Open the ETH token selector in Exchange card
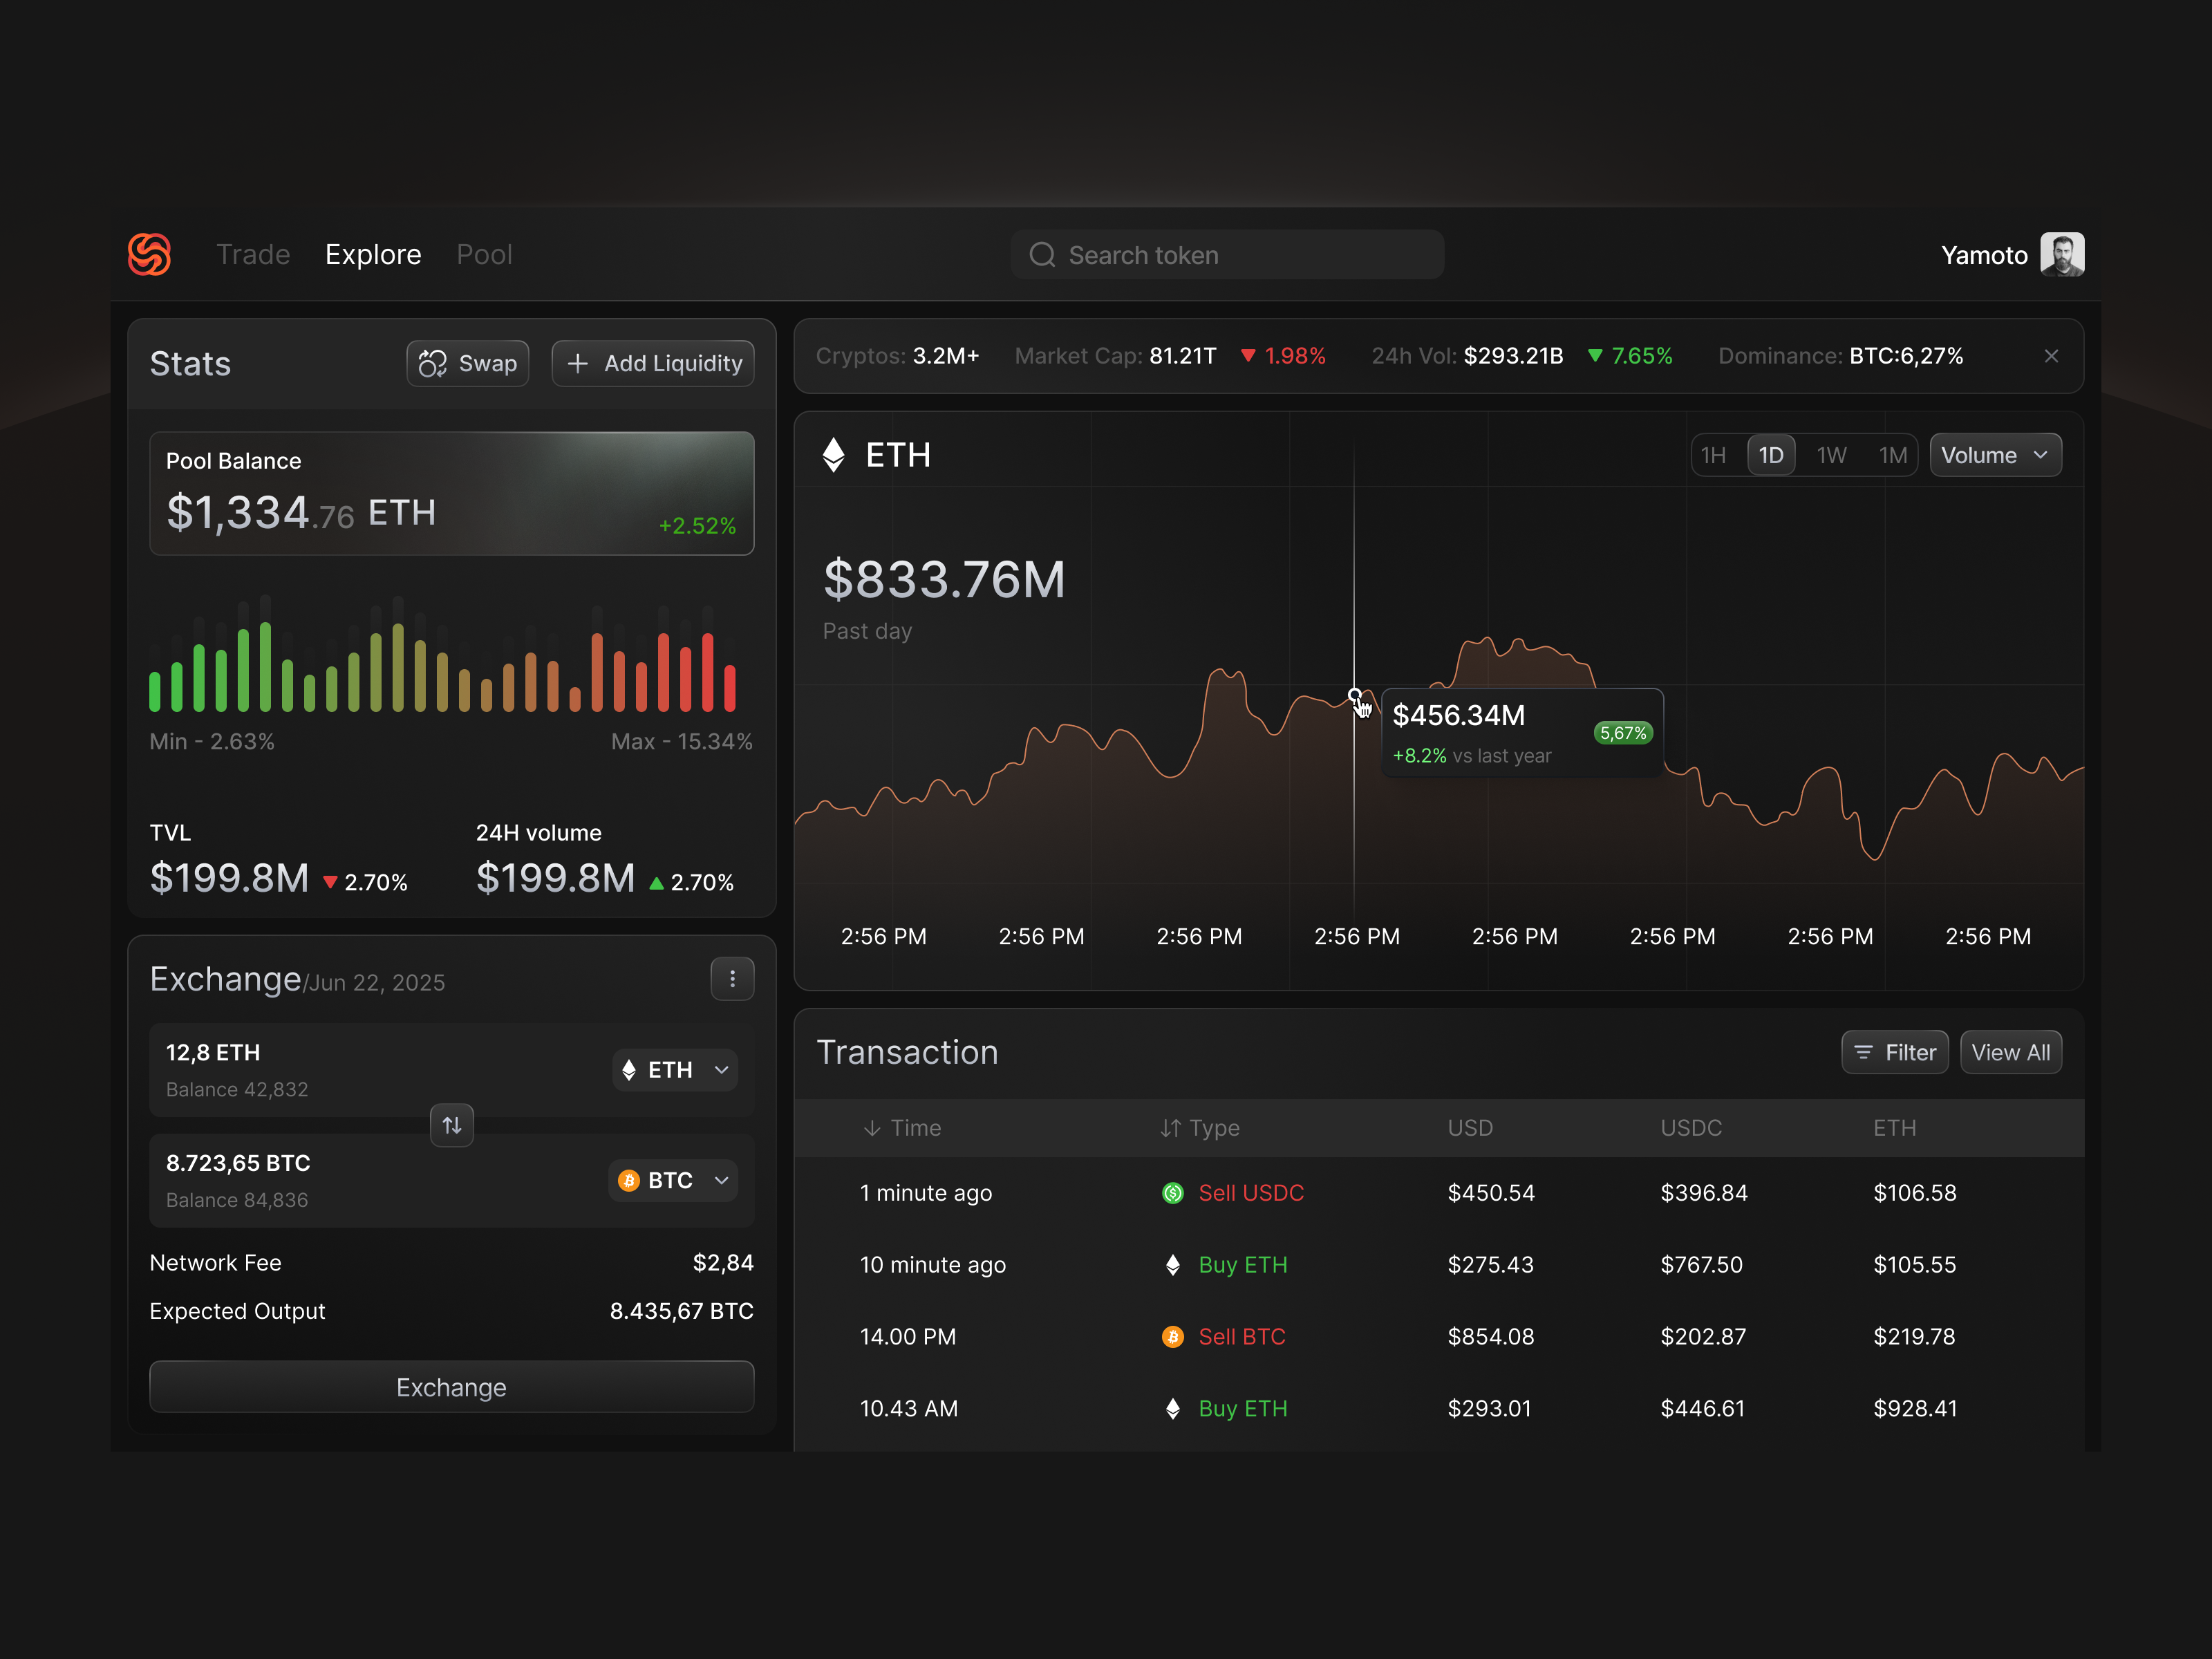The image size is (2212, 1659). (674, 1069)
